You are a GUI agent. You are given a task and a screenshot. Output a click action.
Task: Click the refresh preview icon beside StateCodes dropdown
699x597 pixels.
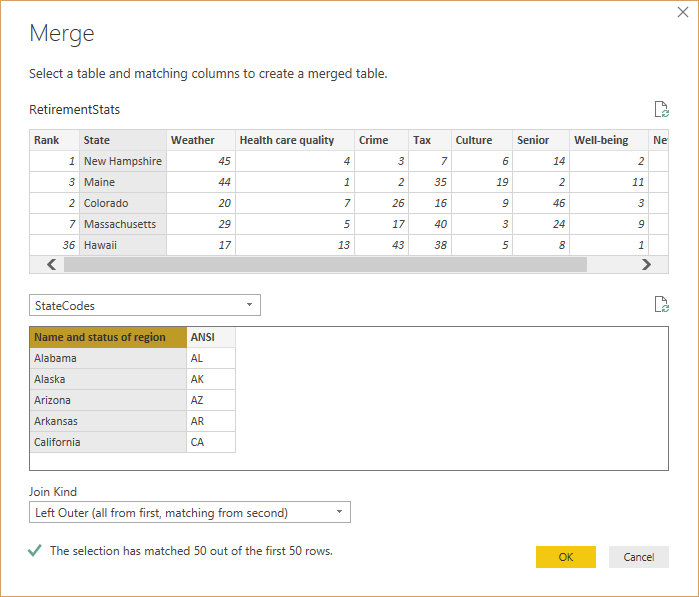662,305
